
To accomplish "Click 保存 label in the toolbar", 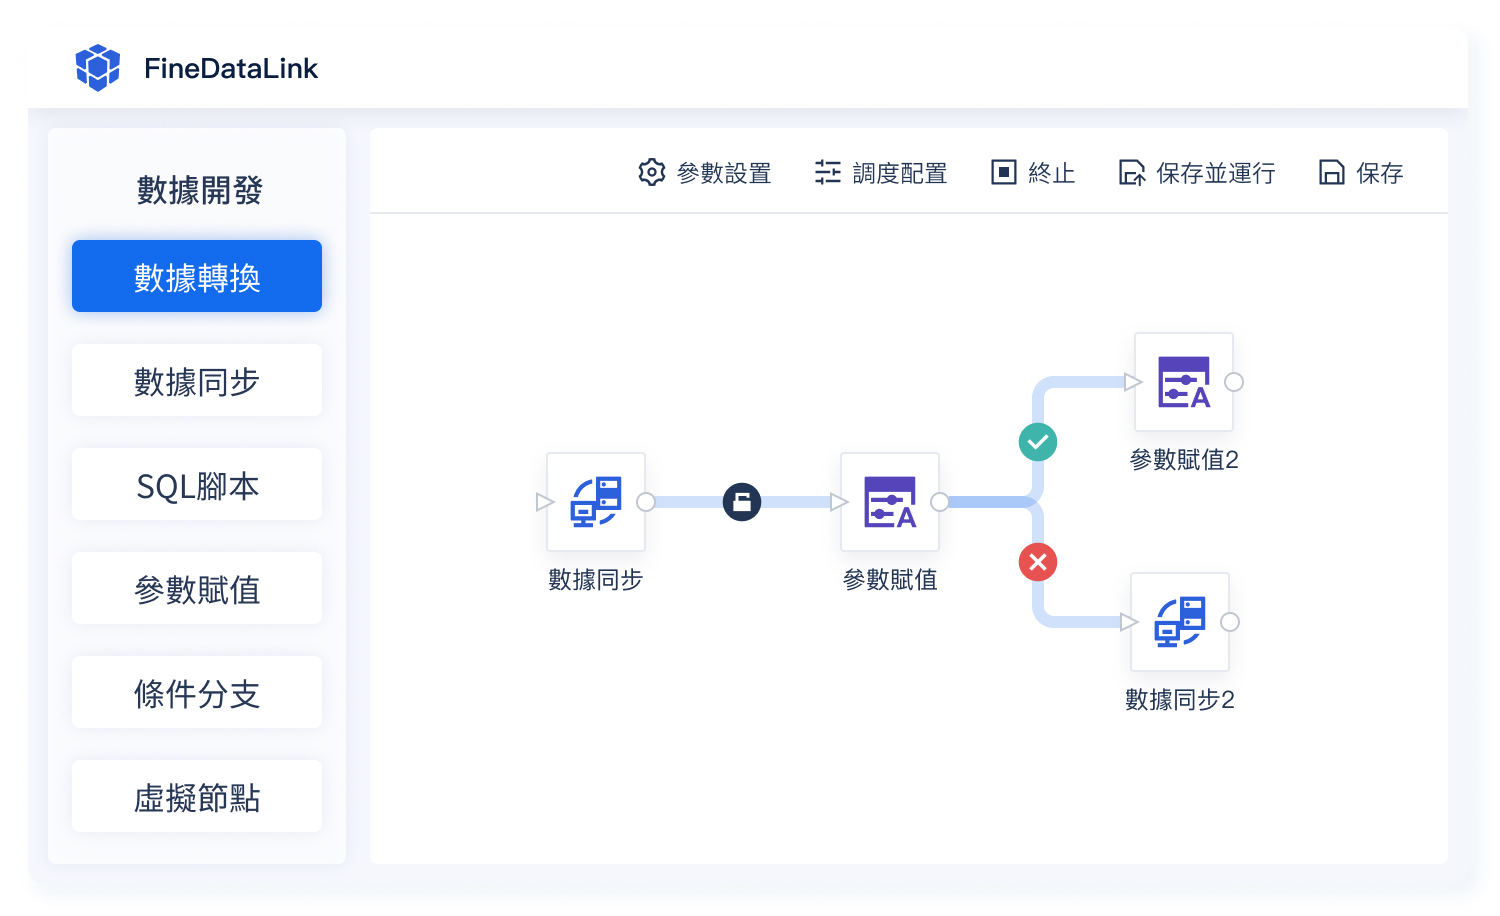I will pyautogui.click(x=1380, y=173).
